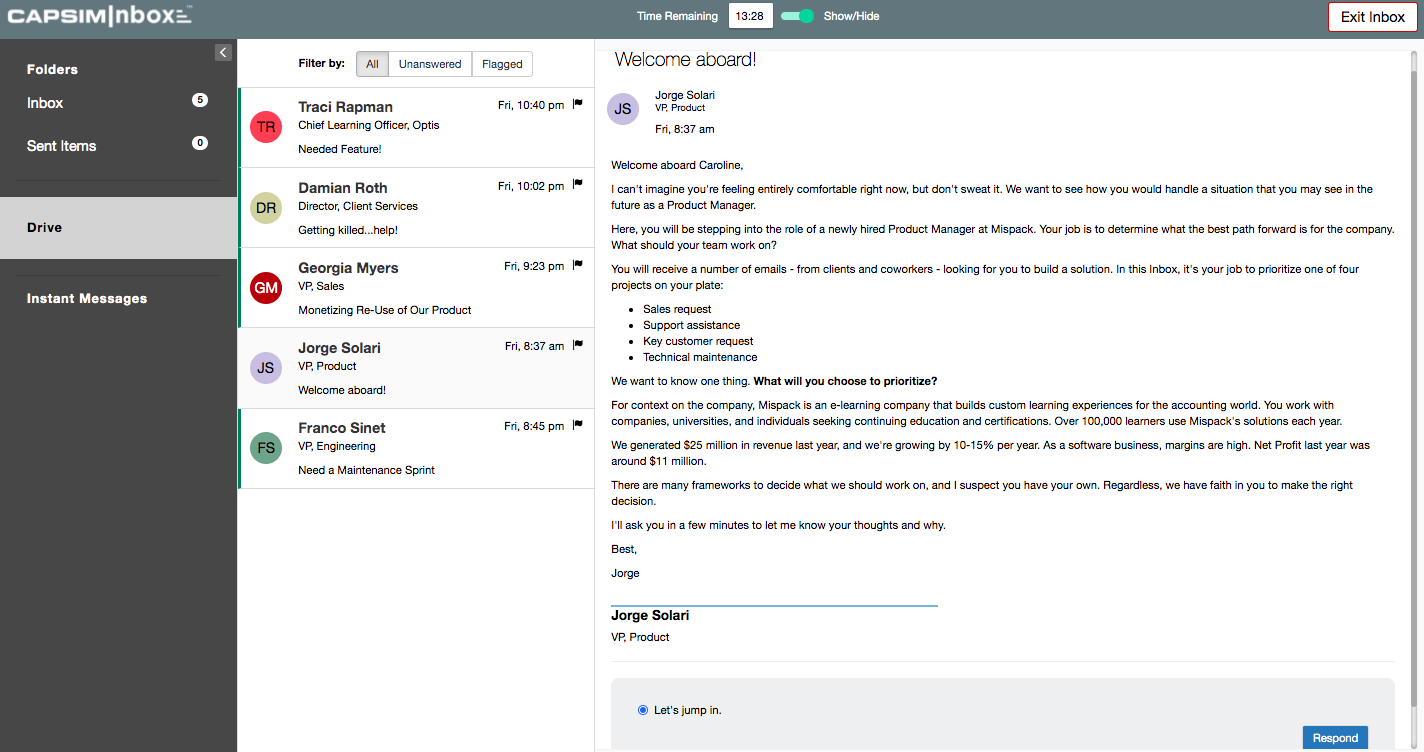The height and width of the screenshot is (752, 1424).
Task: Click the FS avatar for Franco Sinet
Action: pos(266,448)
